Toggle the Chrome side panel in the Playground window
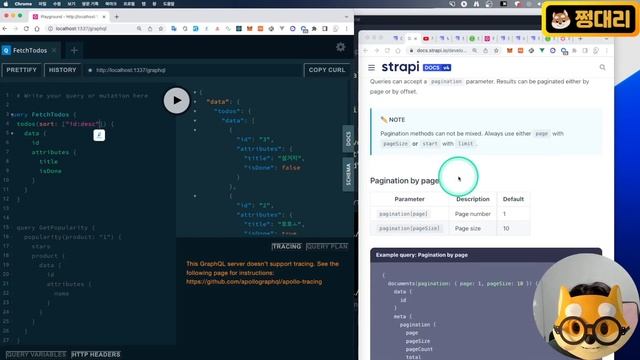Image resolution: width=640 pixels, height=360 pixels. (x=325, y=29)
